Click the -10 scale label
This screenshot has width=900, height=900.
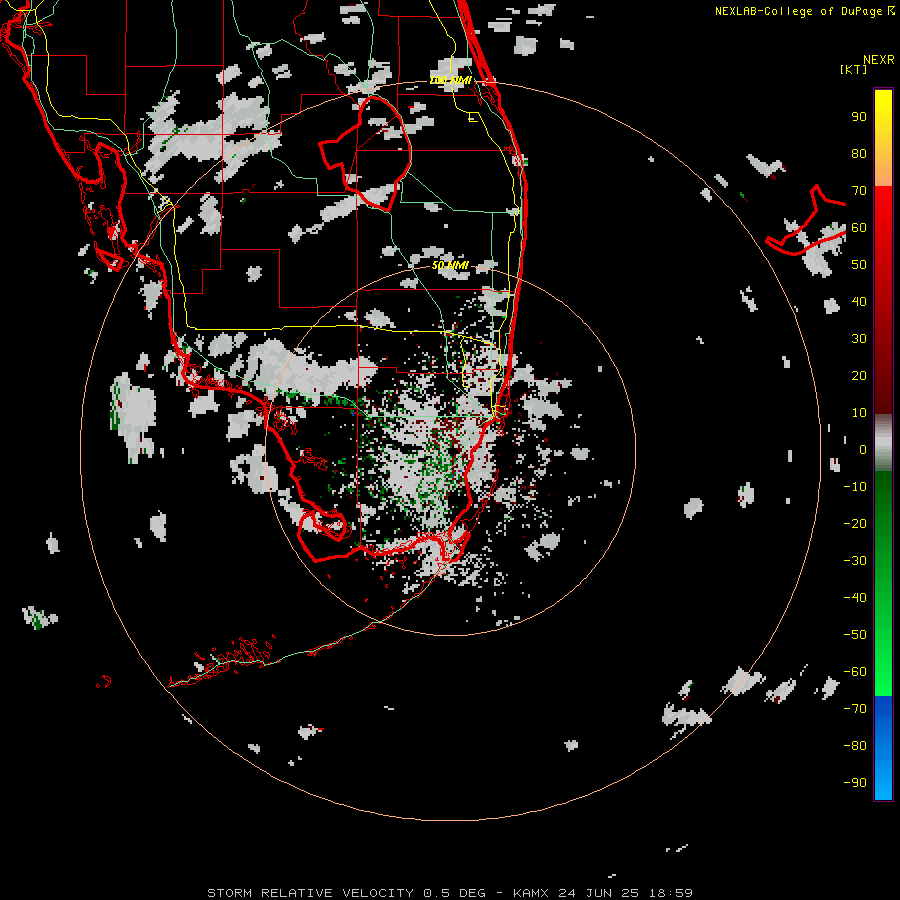coord(855,487)
